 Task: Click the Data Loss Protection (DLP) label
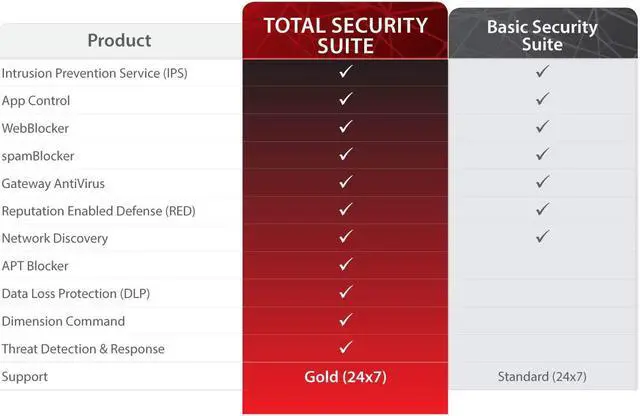(x=77, y=294)
